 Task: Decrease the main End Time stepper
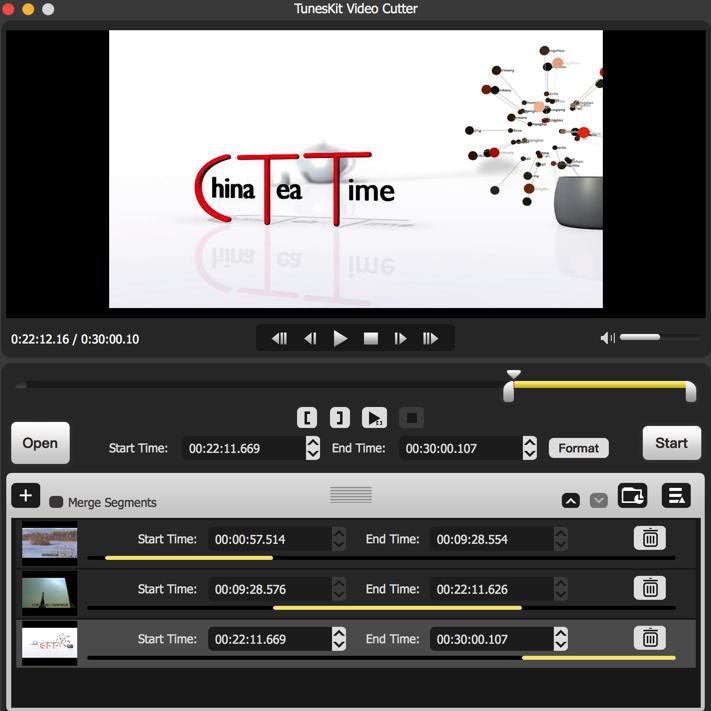(530, 454)
